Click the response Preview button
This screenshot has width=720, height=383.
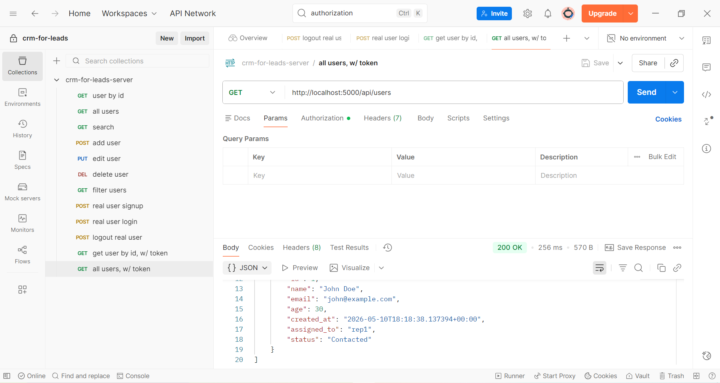point(299,268)
